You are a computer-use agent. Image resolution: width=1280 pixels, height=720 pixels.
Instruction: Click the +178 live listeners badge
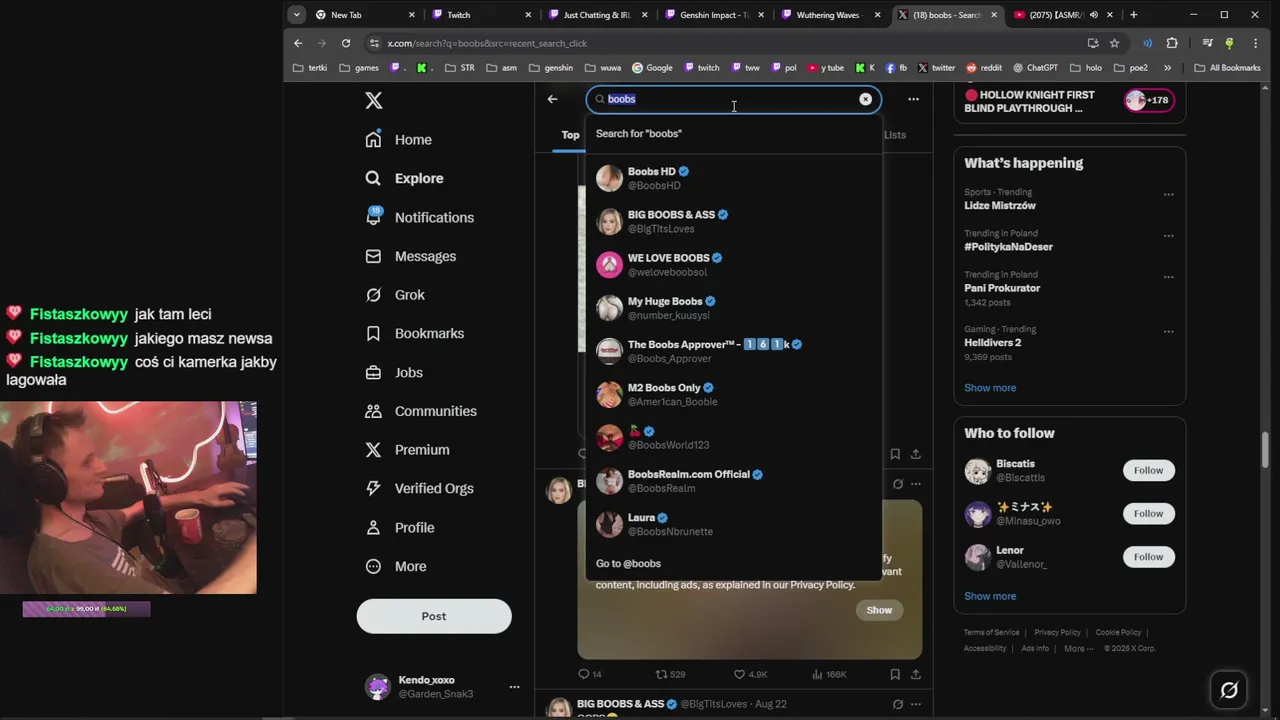coord(1148,100)
